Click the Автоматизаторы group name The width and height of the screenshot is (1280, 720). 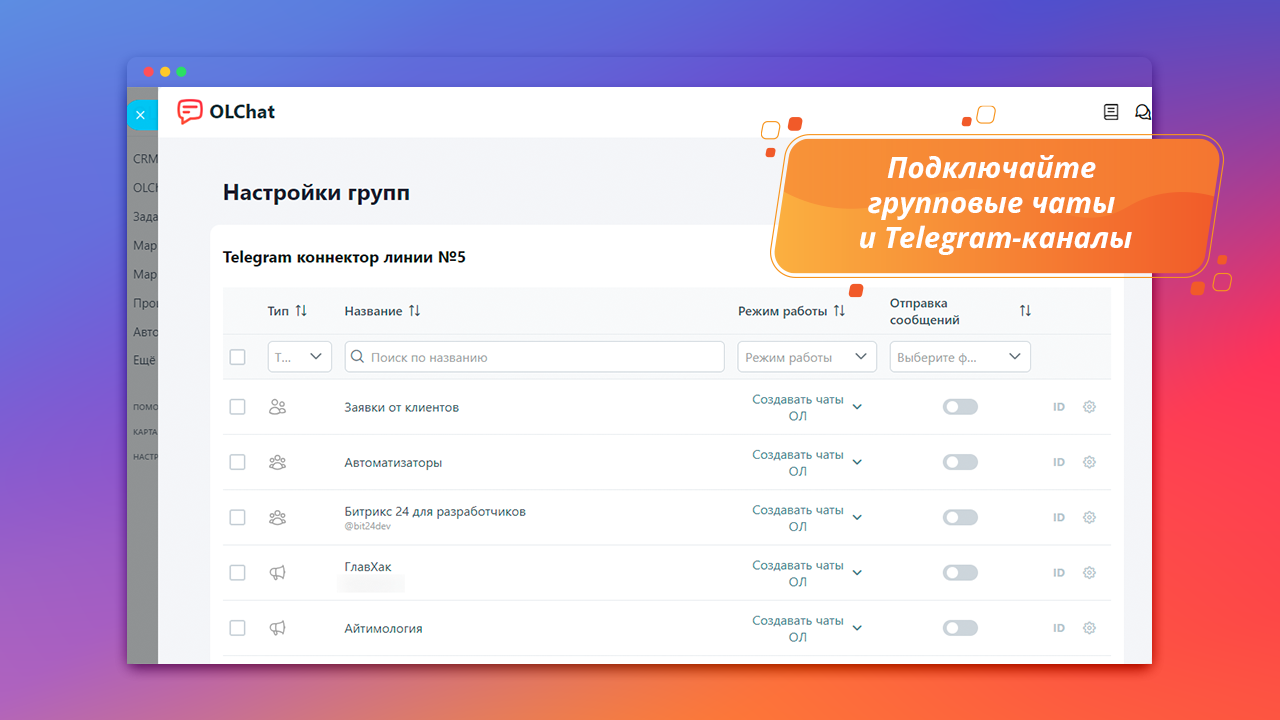[x=393, y=462]
